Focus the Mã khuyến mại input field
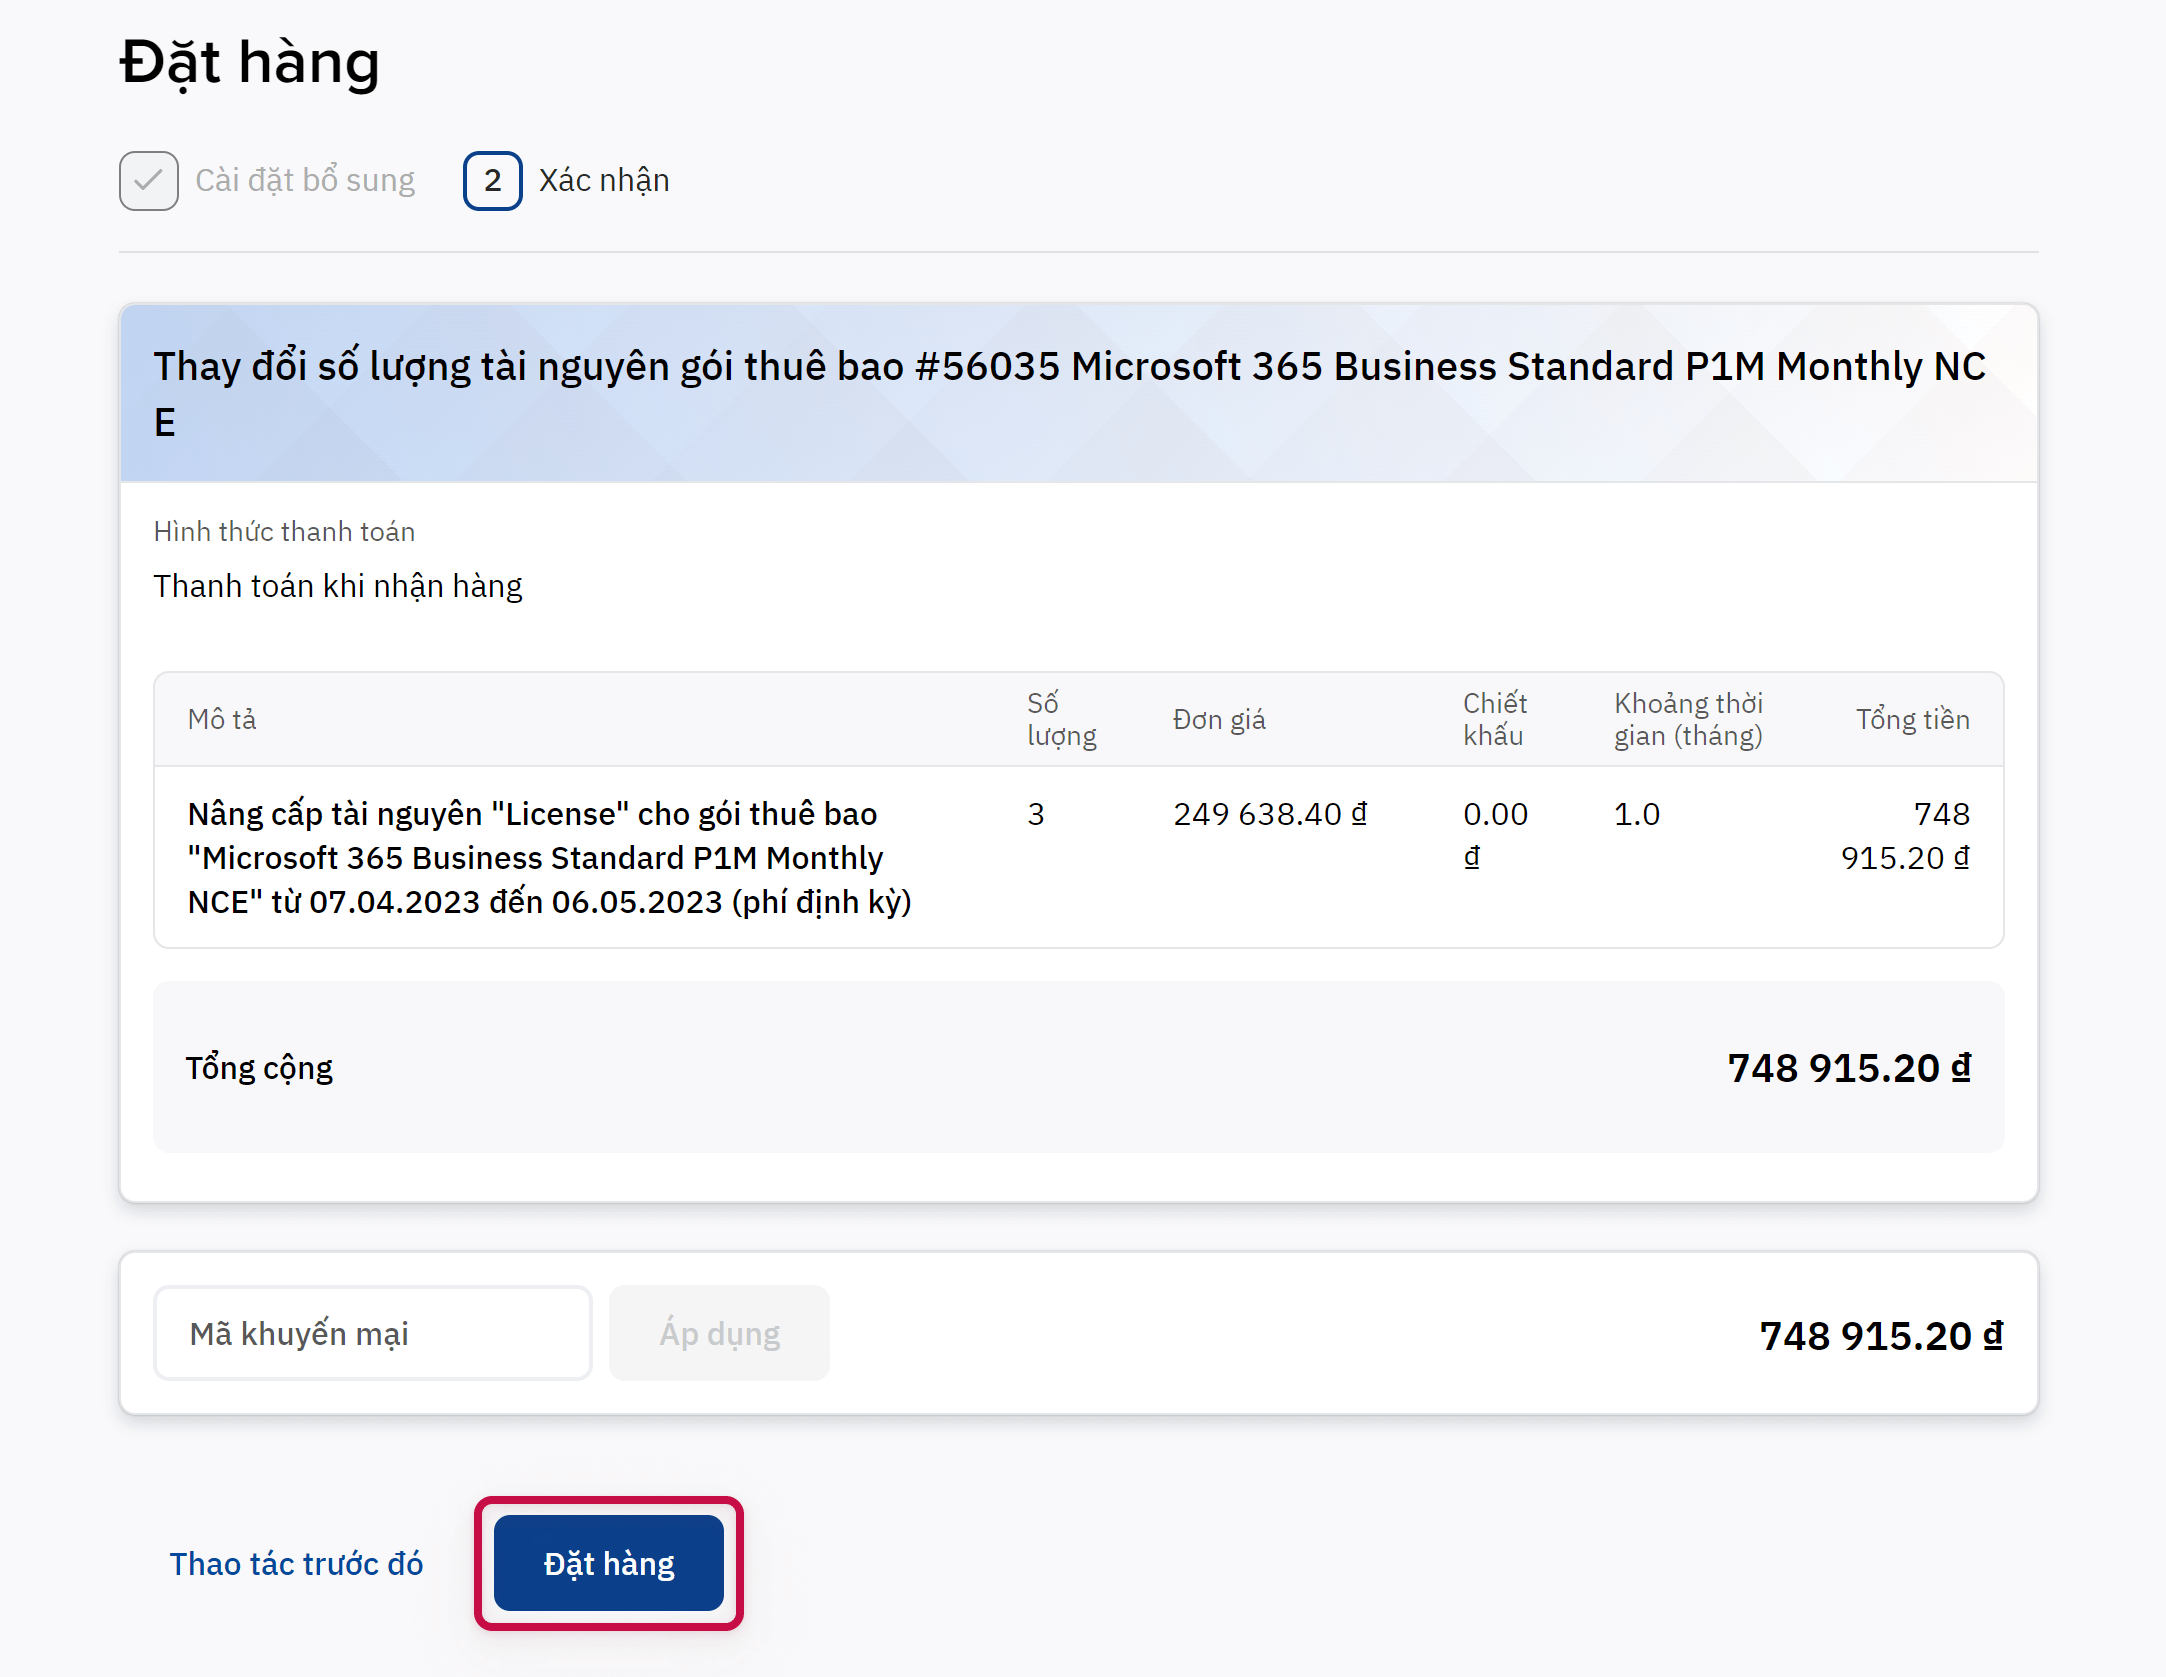This screenshot has height=1677, width=2166. pos(372,1333)
